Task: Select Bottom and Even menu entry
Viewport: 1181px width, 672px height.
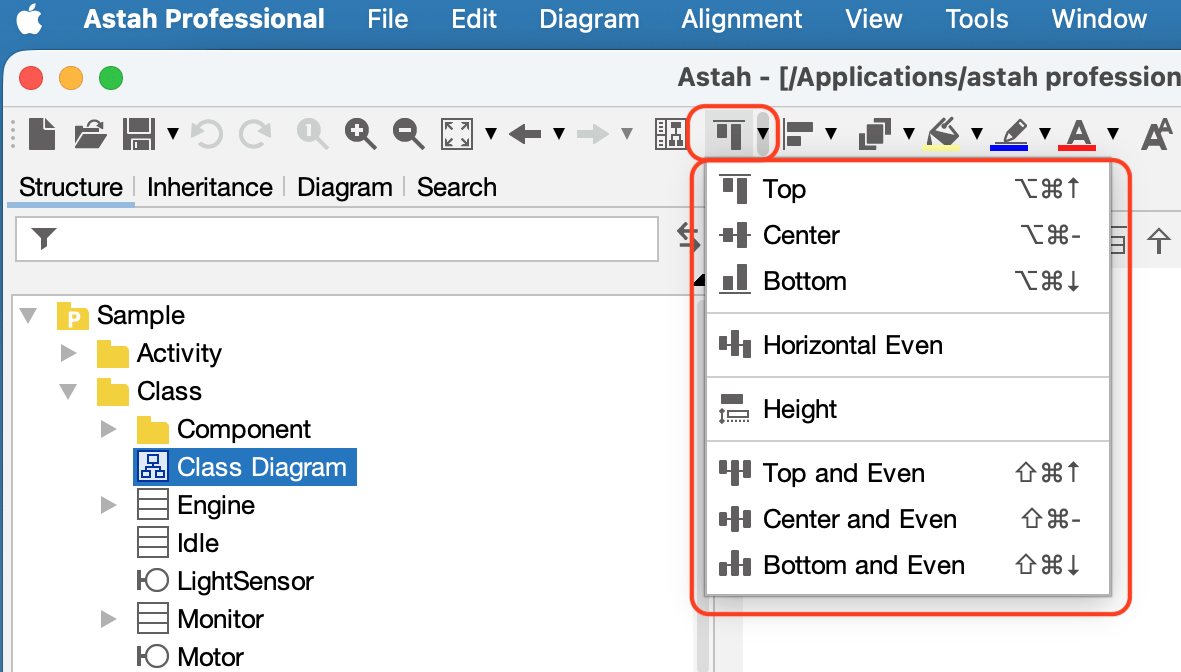Action: point(908,565)
